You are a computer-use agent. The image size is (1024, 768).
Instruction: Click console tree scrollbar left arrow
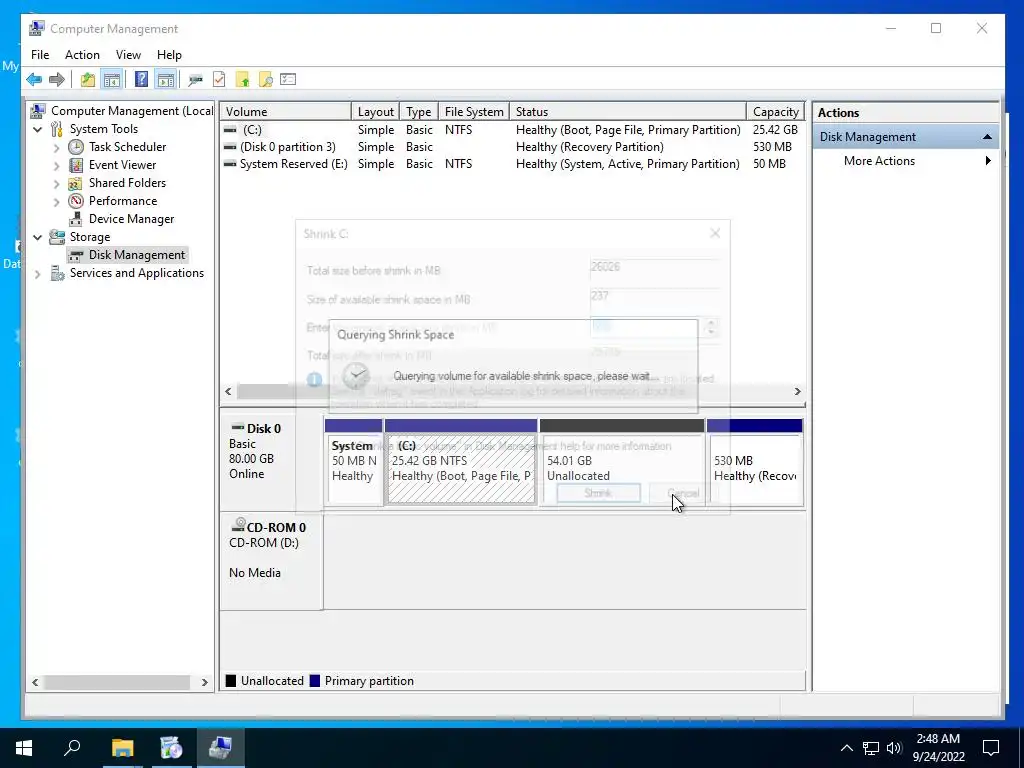(x=35, y=682)
